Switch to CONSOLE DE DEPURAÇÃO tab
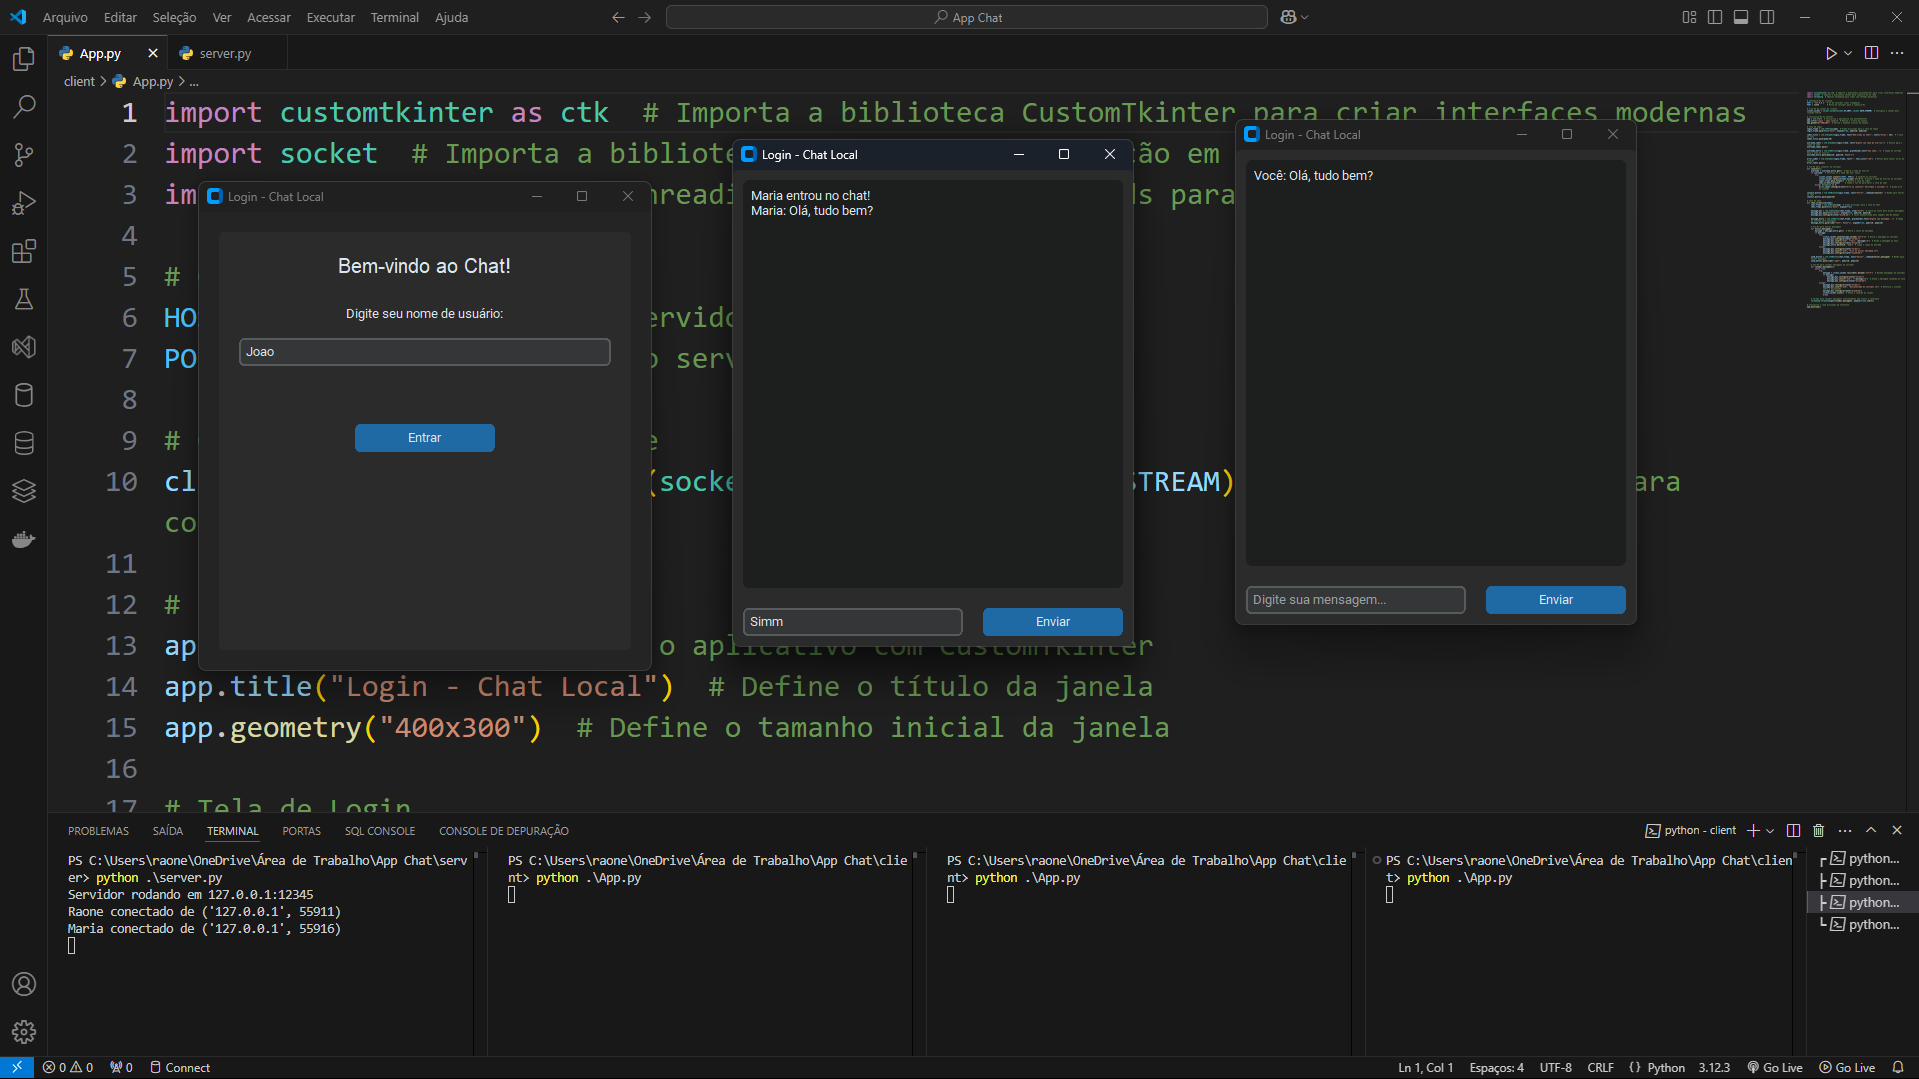The image size is (1919, 1079). (504, 831)
